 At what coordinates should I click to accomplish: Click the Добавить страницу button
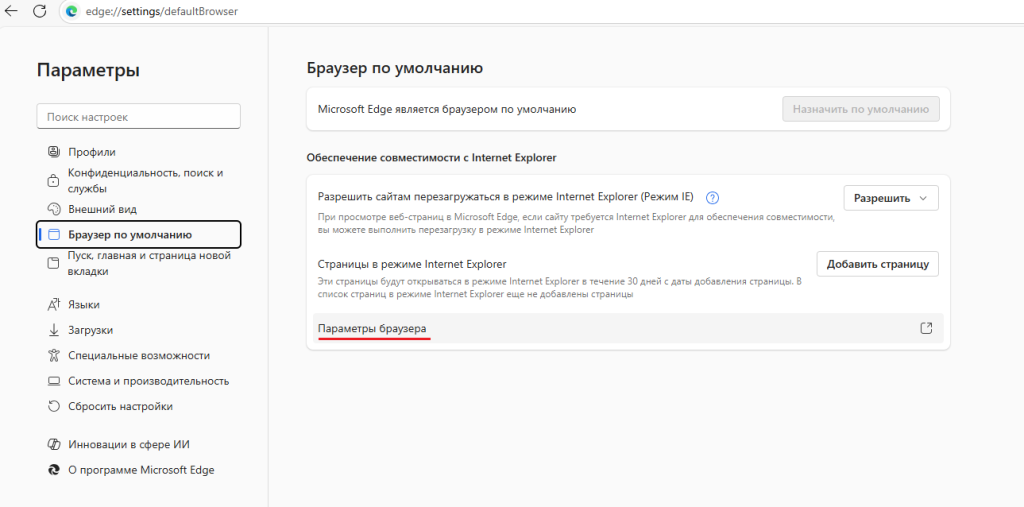[x=877, y=264]
